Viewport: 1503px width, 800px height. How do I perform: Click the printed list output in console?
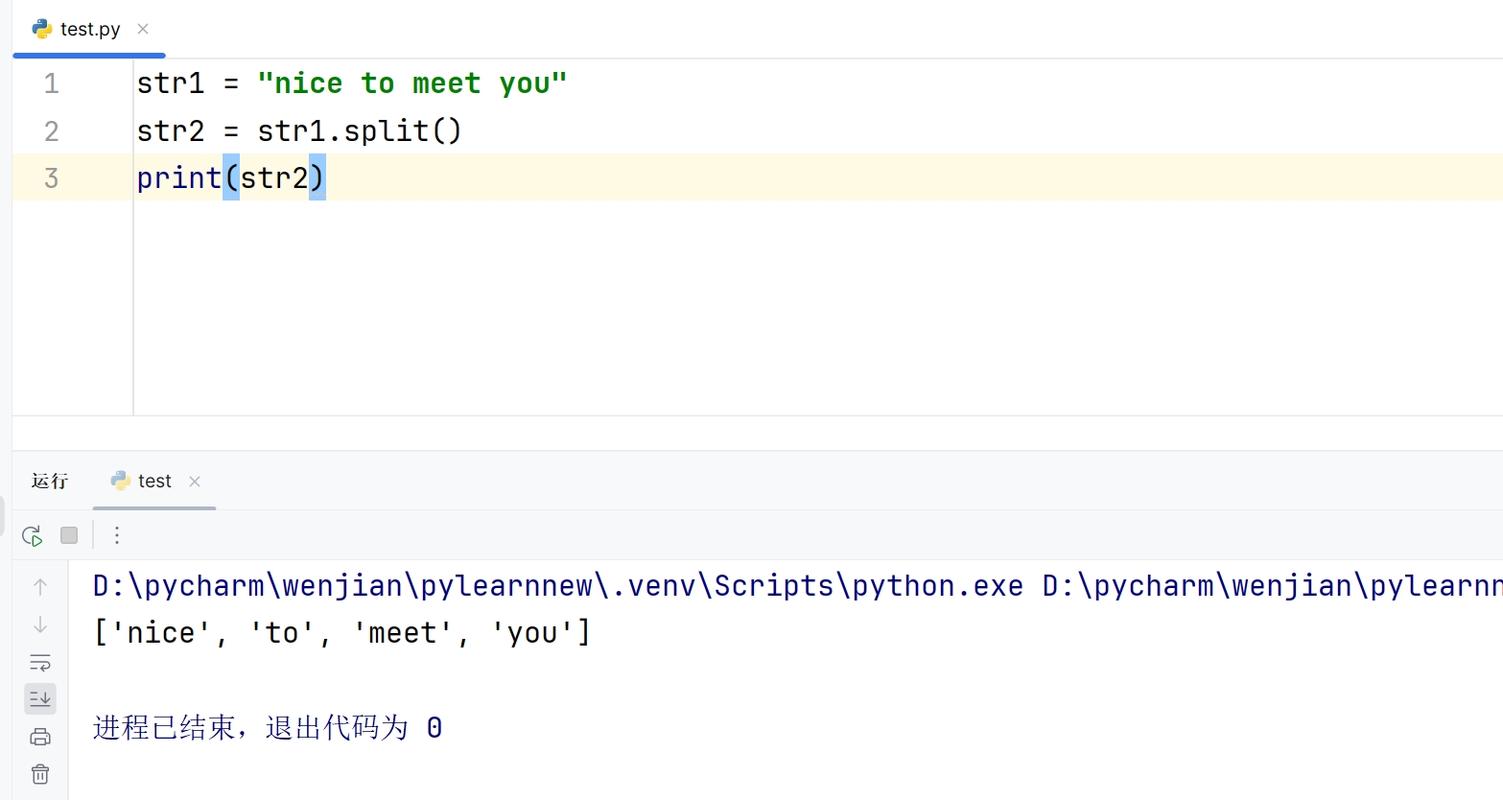(340, 631)
